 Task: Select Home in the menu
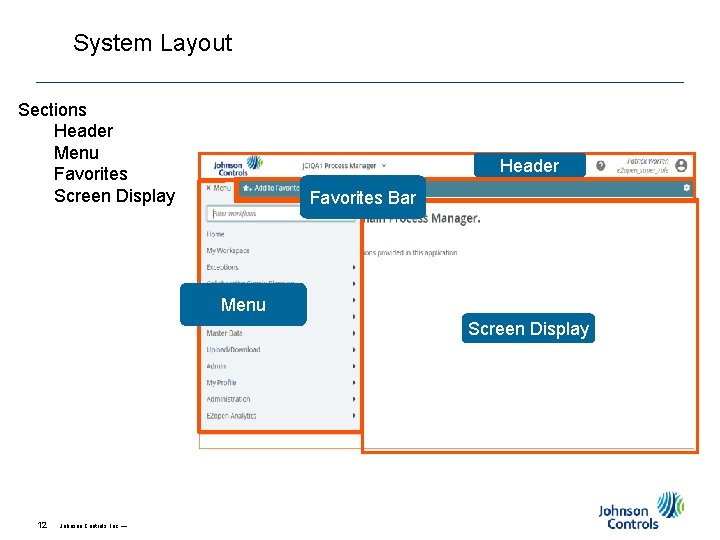click(x=215, y=234)
